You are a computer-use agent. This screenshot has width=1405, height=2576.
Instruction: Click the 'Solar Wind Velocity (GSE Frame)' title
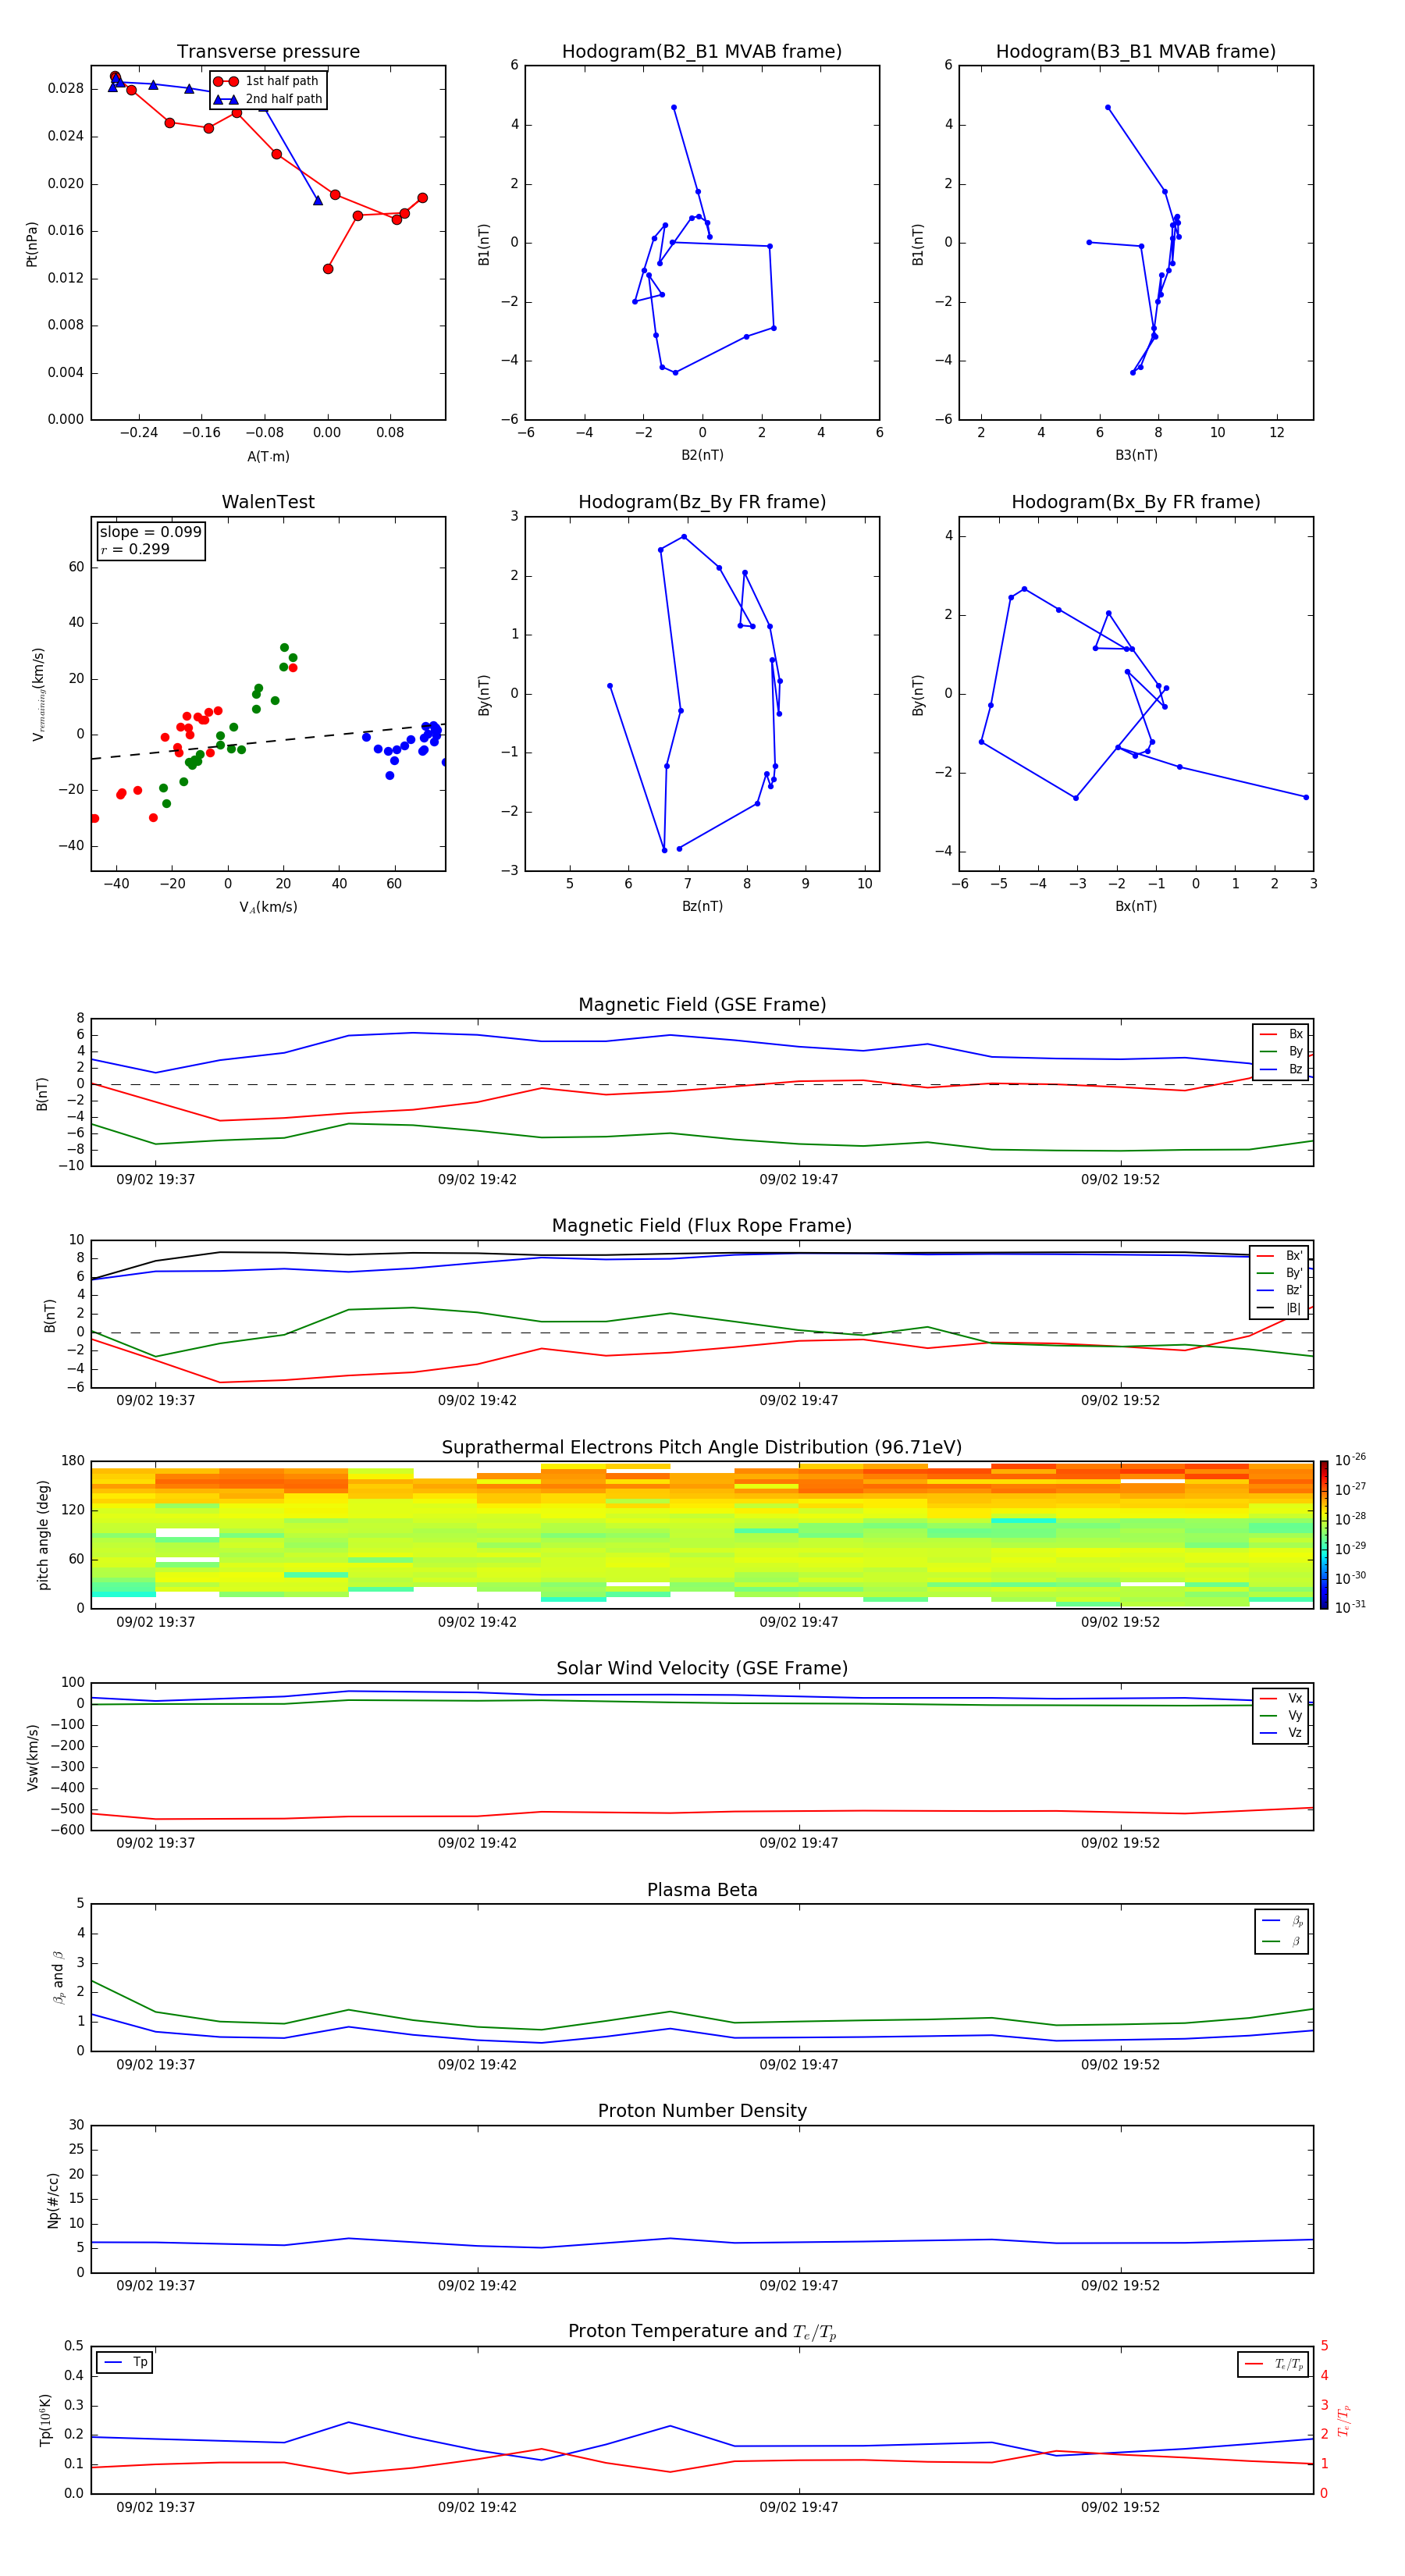(702, 1668)
